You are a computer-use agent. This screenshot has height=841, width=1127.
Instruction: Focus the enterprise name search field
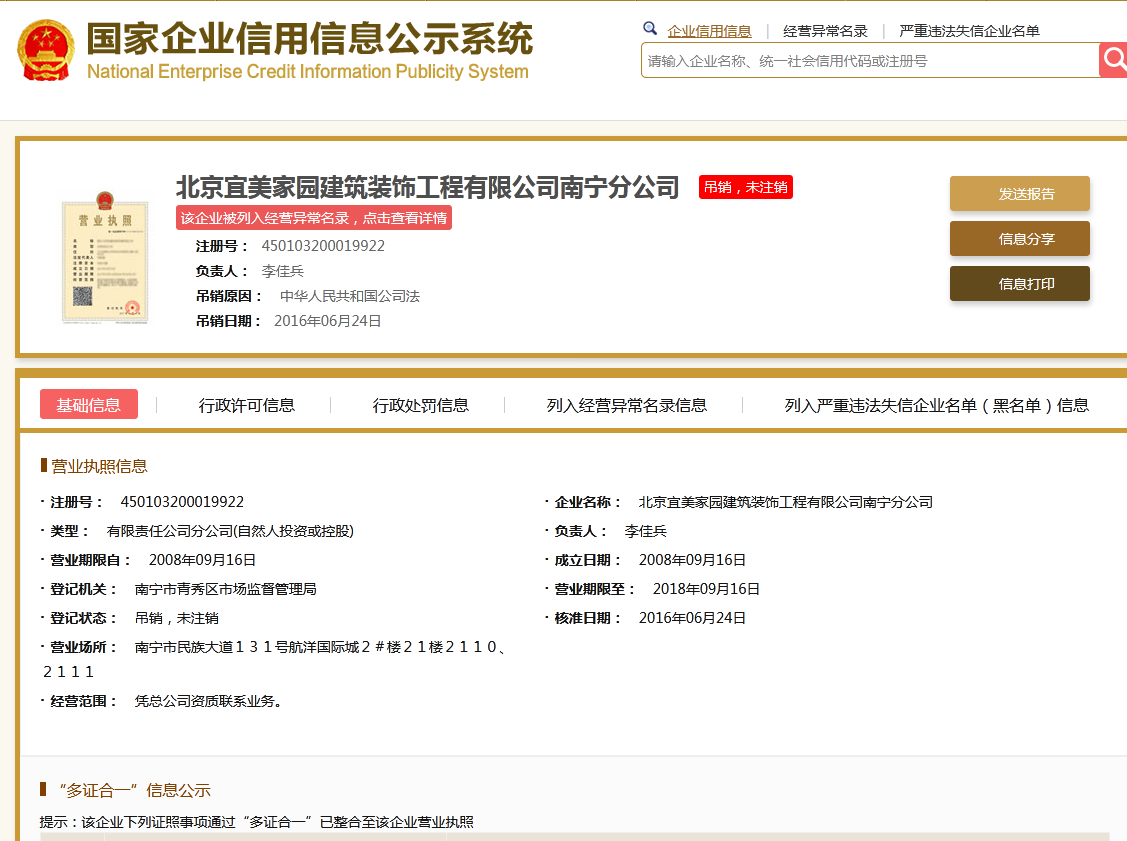coord(870,60)
